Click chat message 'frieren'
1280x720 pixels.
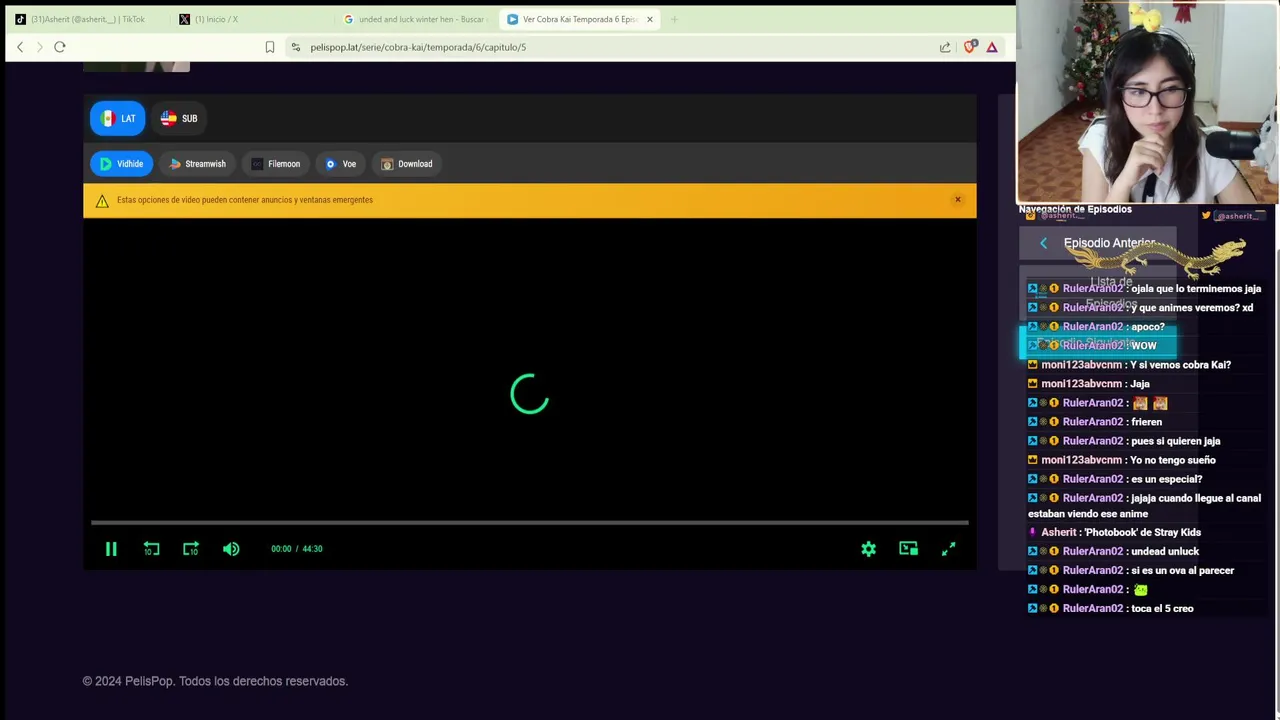point(1146,422)
